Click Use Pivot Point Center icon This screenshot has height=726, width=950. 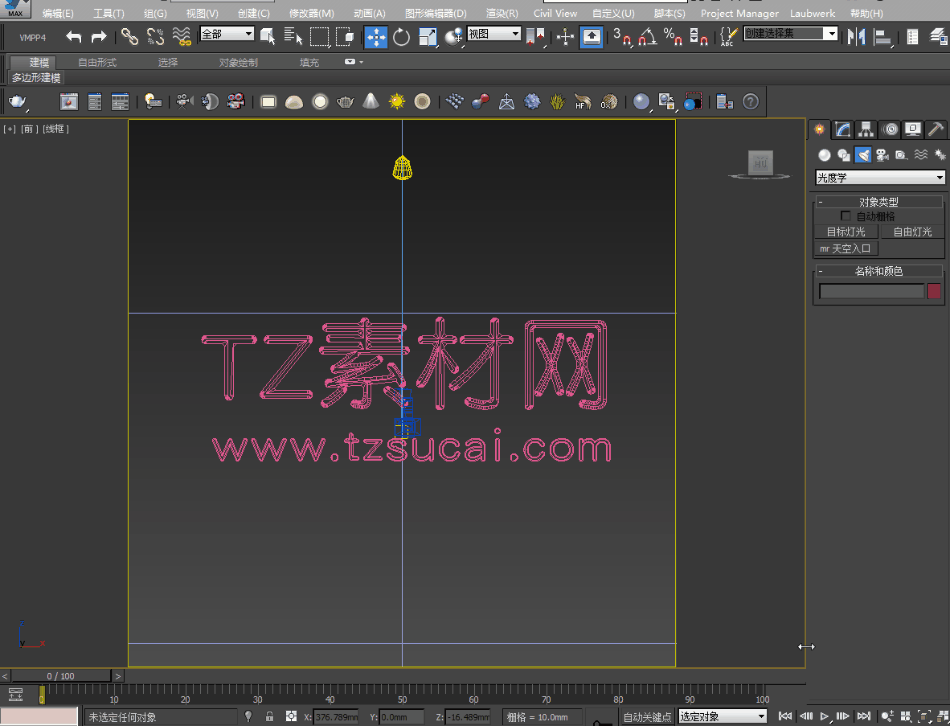[536, 37]
